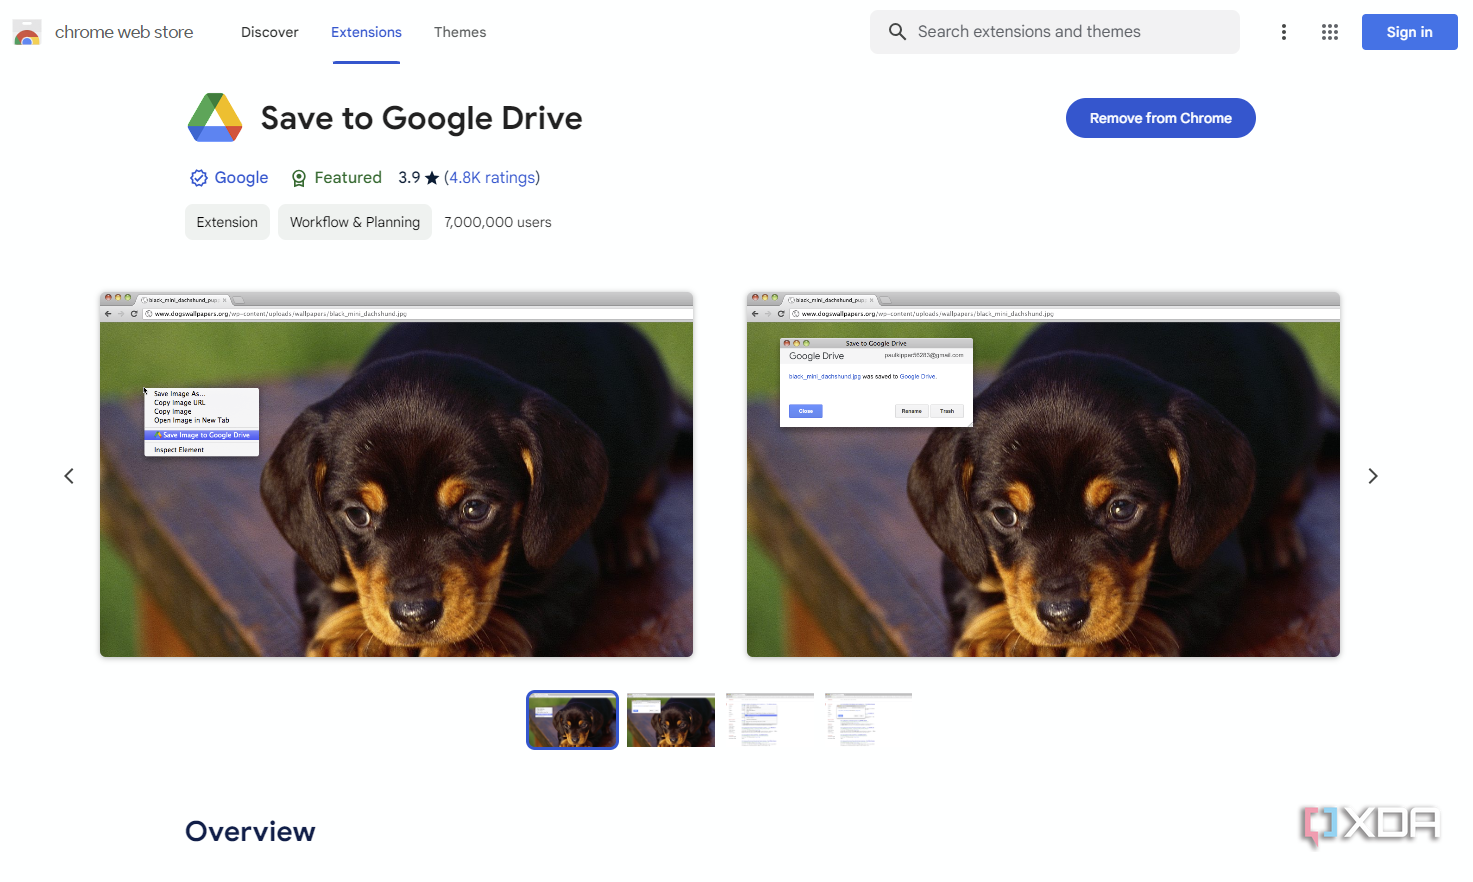The width and height of the screenshot is (1473, 882).
Task: Click the Sign in button
Action: pos(1409,32)
